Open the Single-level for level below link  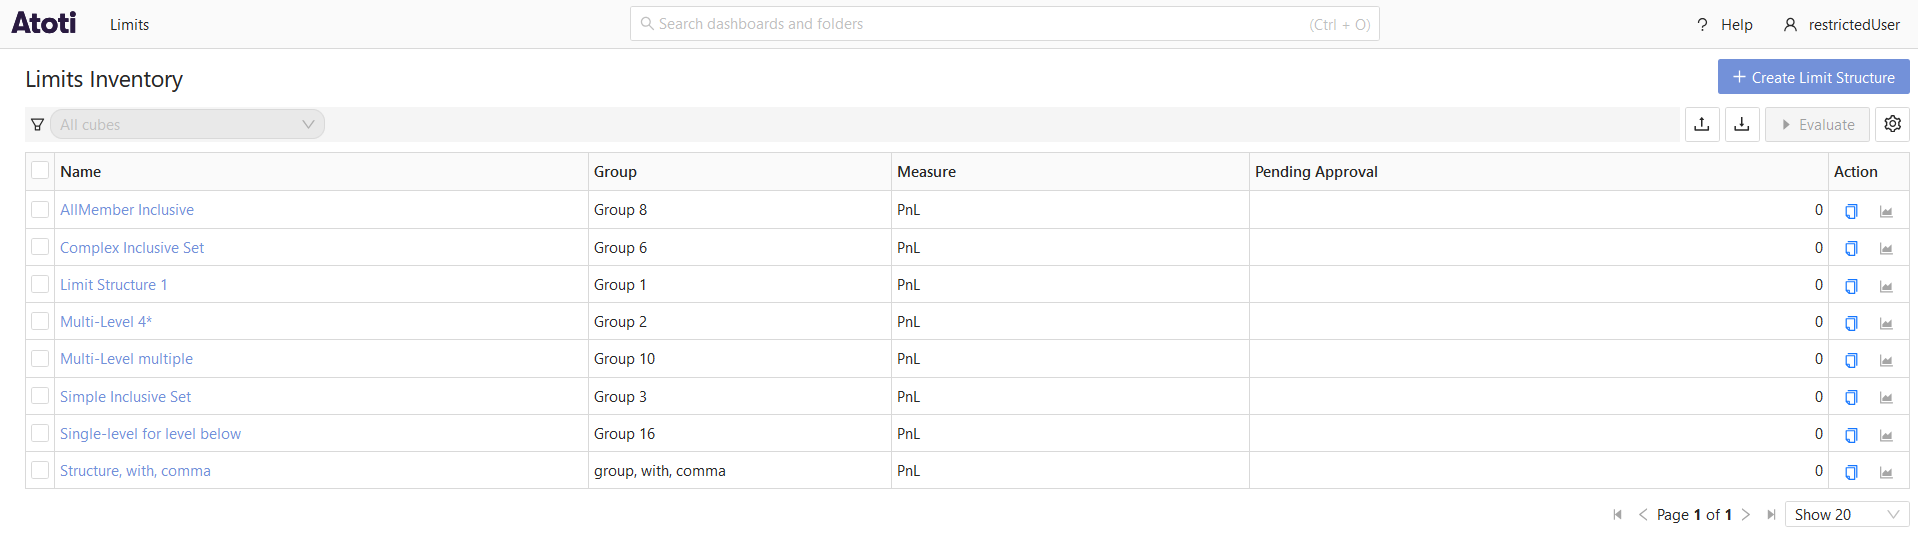click(x=150, y=434)
